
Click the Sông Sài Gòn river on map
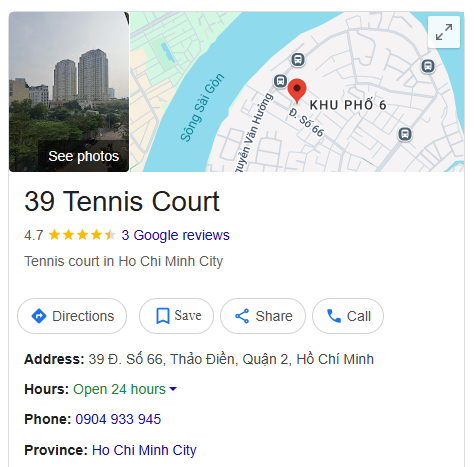tap(202, 107)
